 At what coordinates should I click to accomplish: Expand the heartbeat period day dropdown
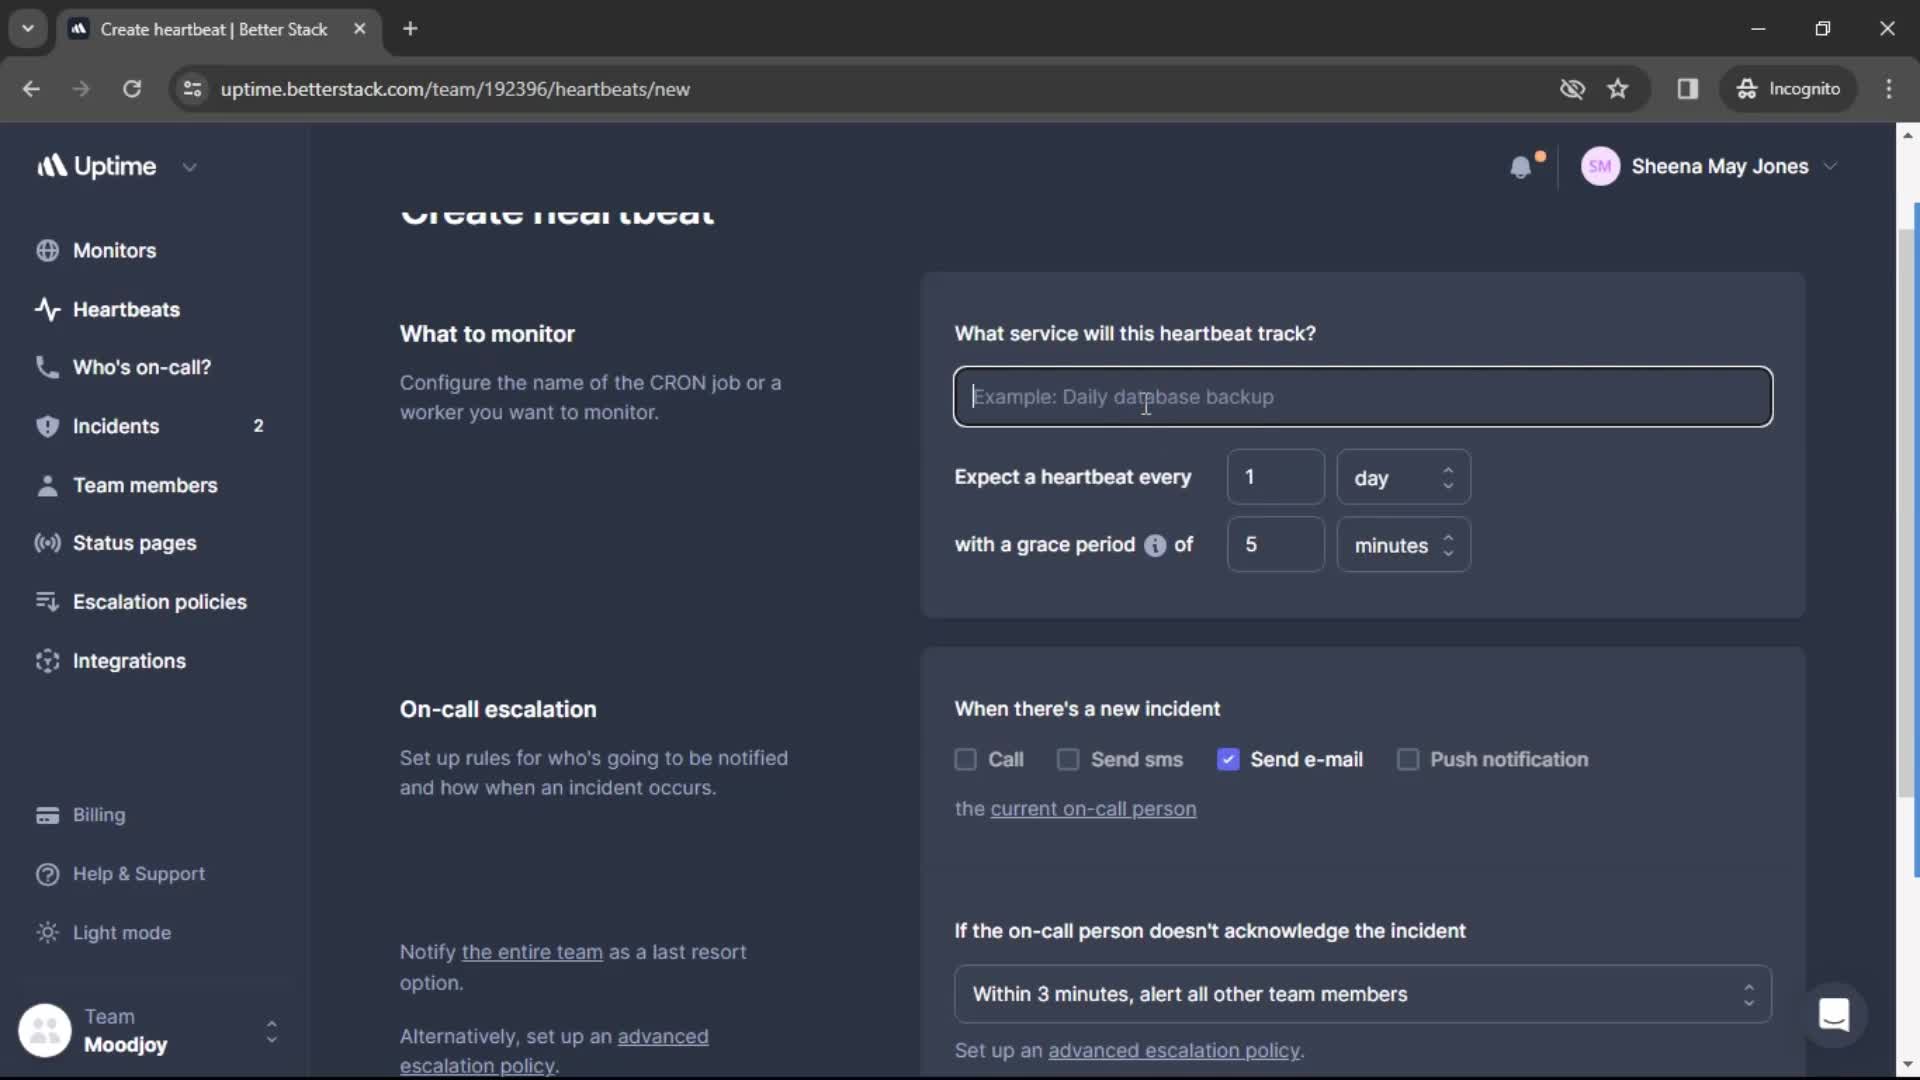tap(1402, 476)
